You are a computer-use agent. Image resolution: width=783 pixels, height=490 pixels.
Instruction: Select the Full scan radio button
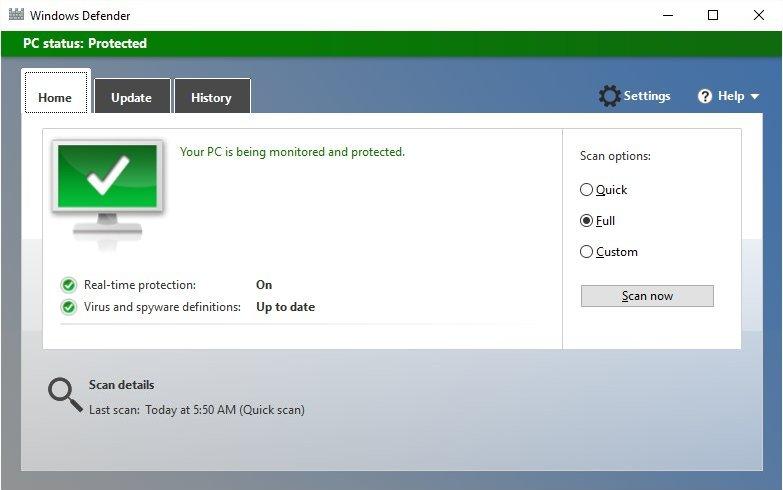[x=586, y=221]
